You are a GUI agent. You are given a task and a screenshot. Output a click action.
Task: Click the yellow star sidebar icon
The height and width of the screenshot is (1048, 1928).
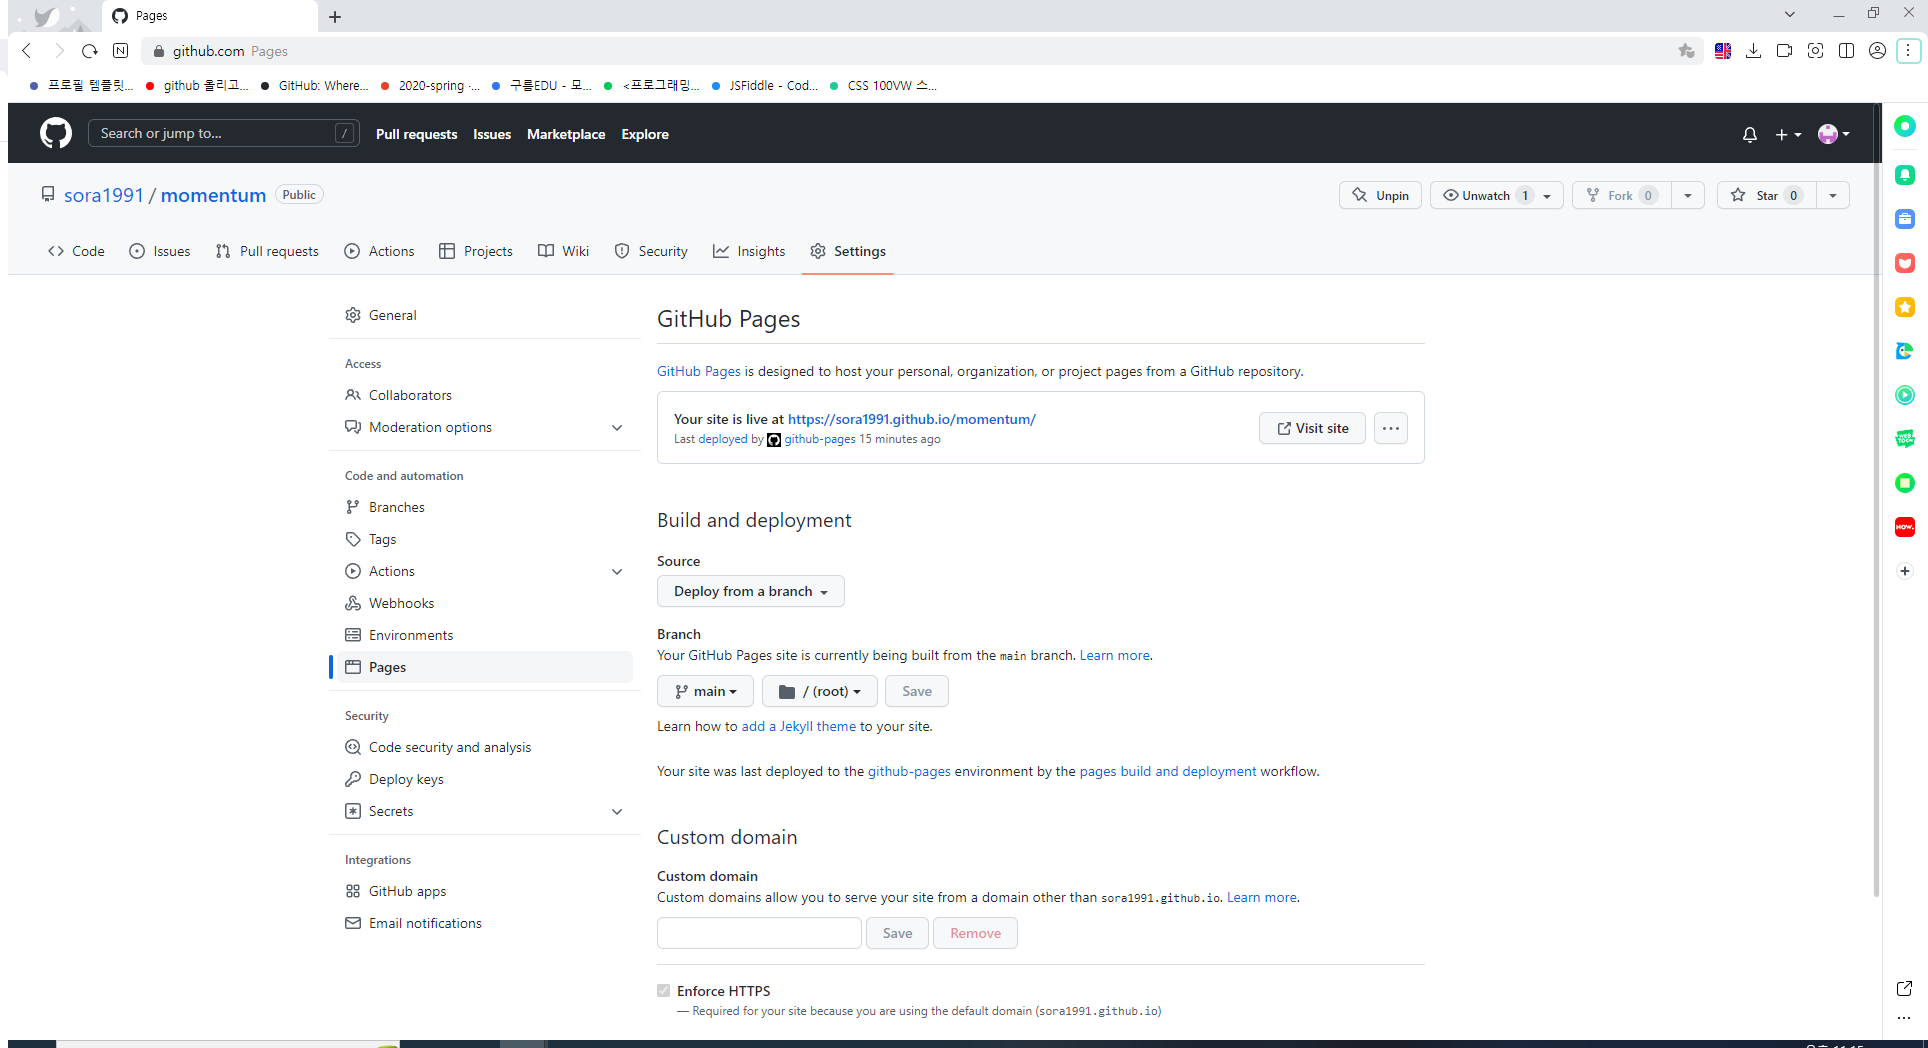1905,307
